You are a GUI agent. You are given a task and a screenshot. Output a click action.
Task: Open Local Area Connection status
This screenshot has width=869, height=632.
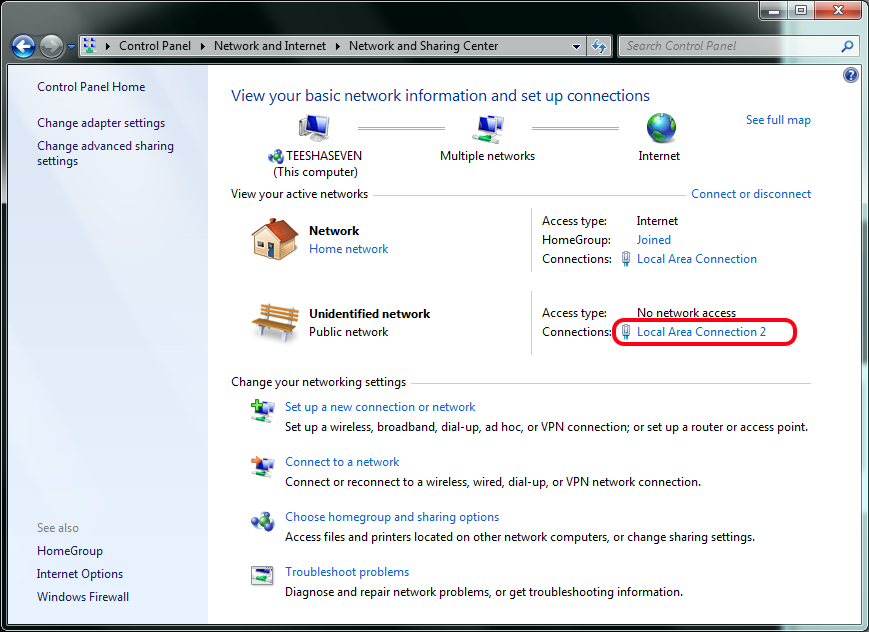click(697, 259)
